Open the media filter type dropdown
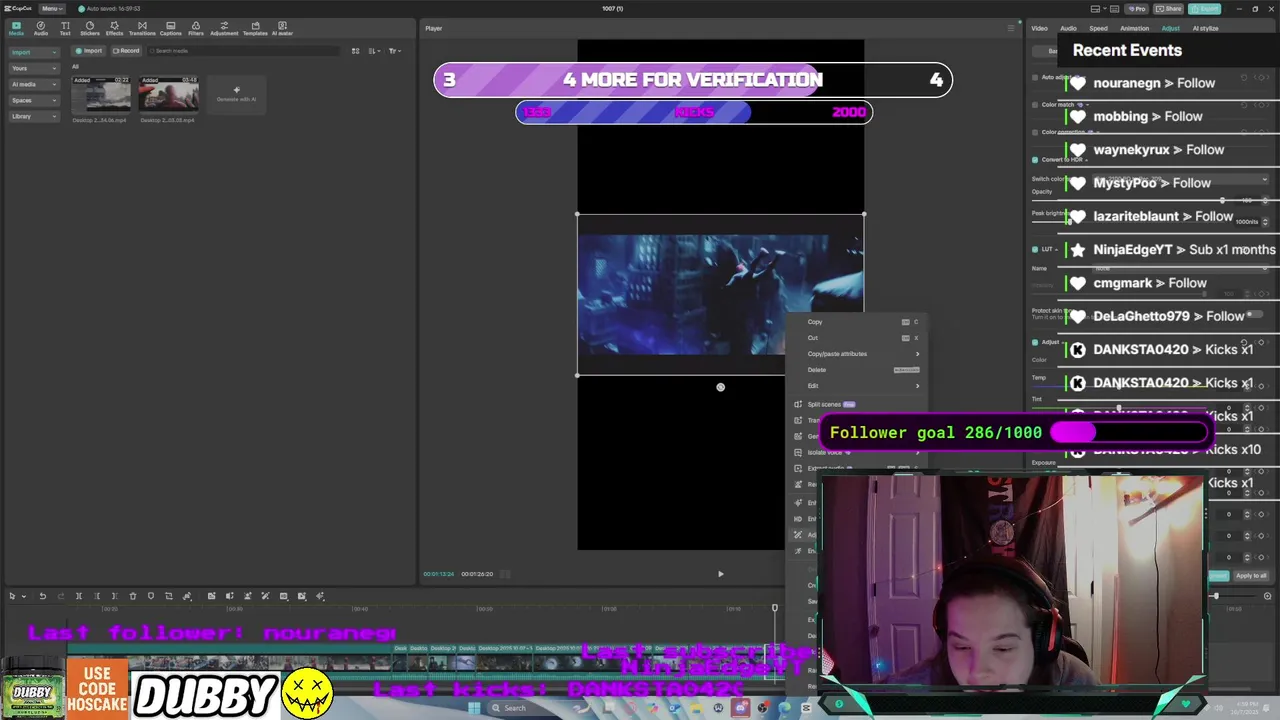Screen dimensions: 1280x720 coord(395,51)
